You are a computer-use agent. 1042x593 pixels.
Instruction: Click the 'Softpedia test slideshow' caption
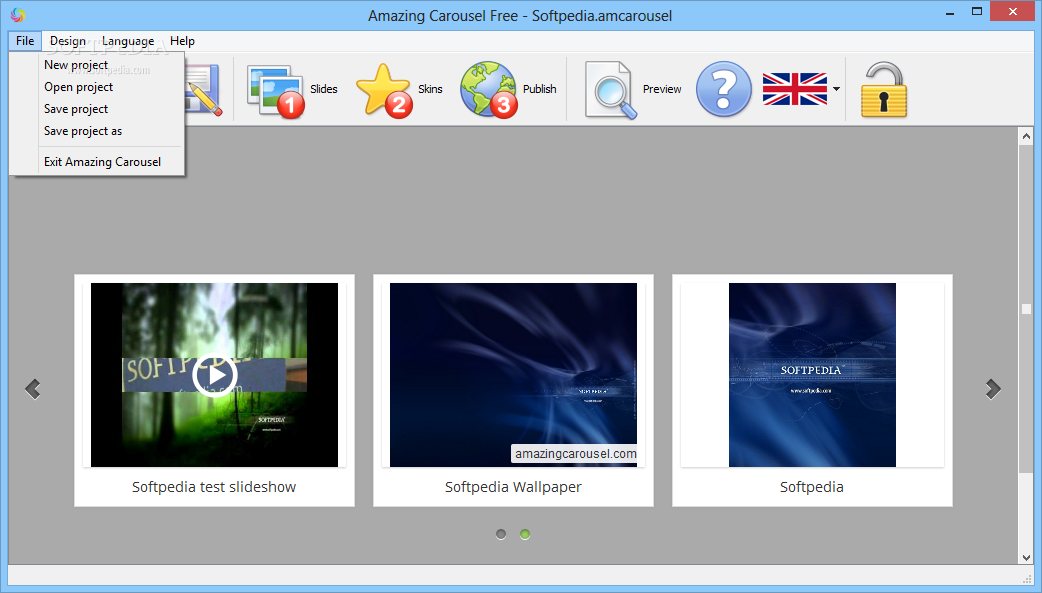pyautogui.click(x=214, y=487)
